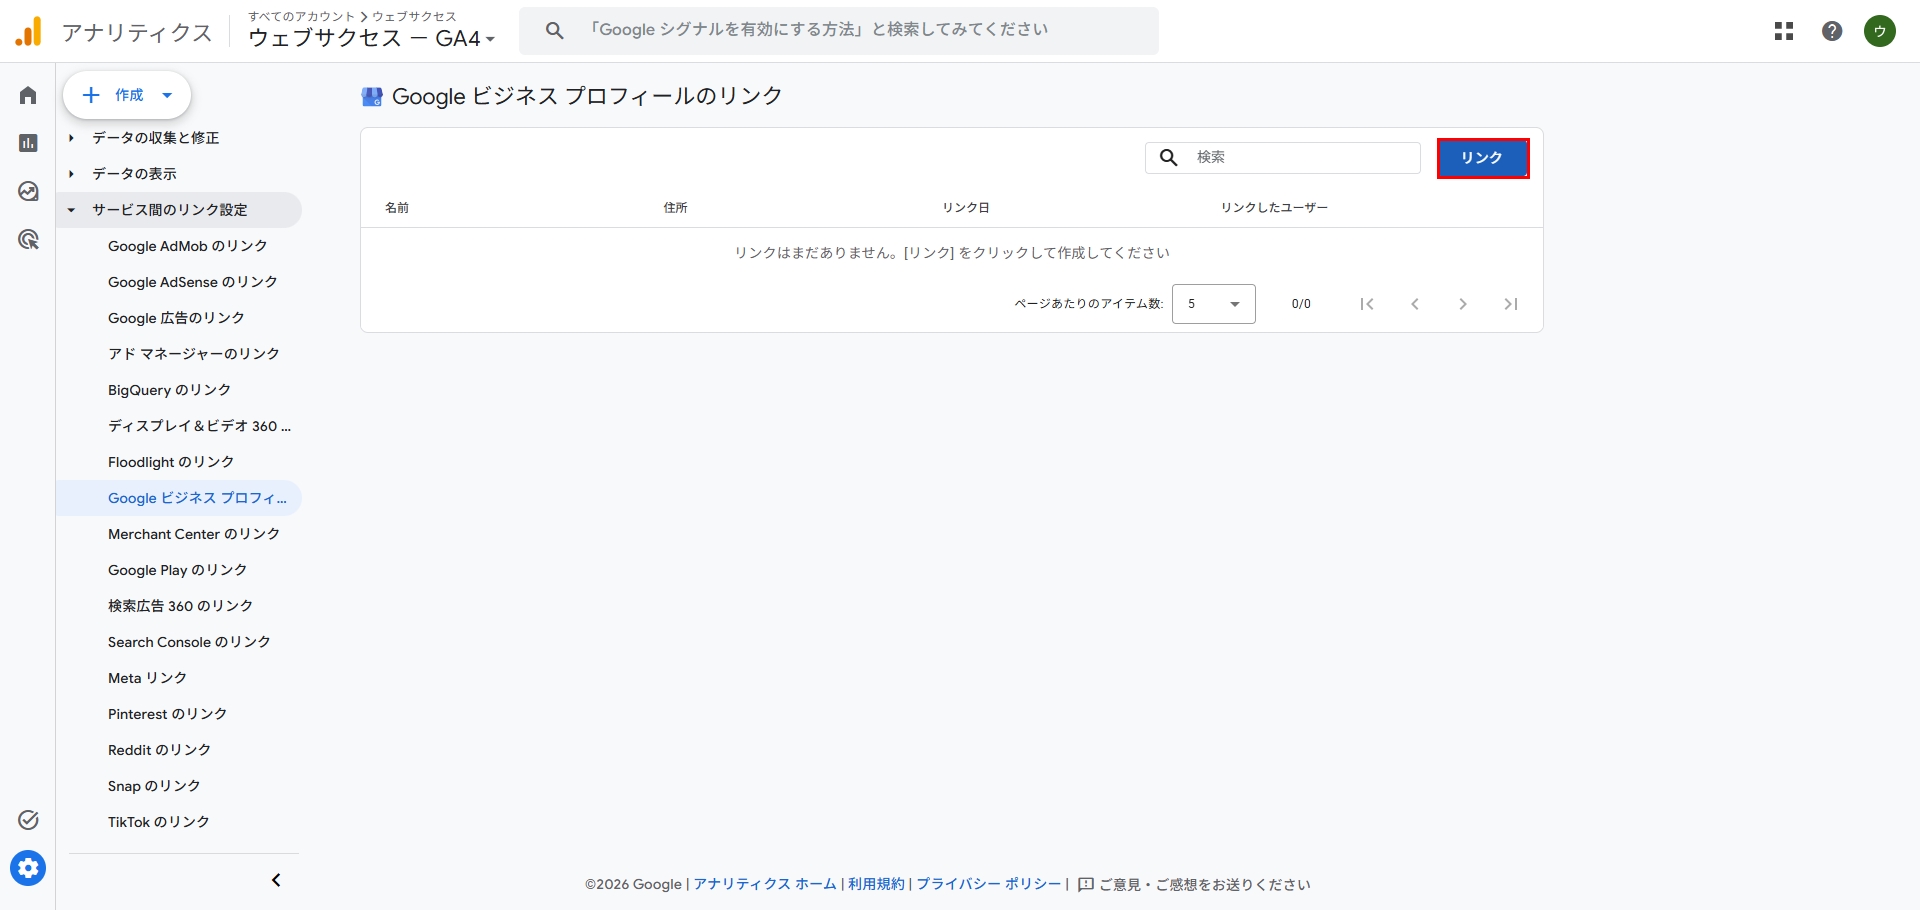Open the Home icon in left rail

point(28,95)
